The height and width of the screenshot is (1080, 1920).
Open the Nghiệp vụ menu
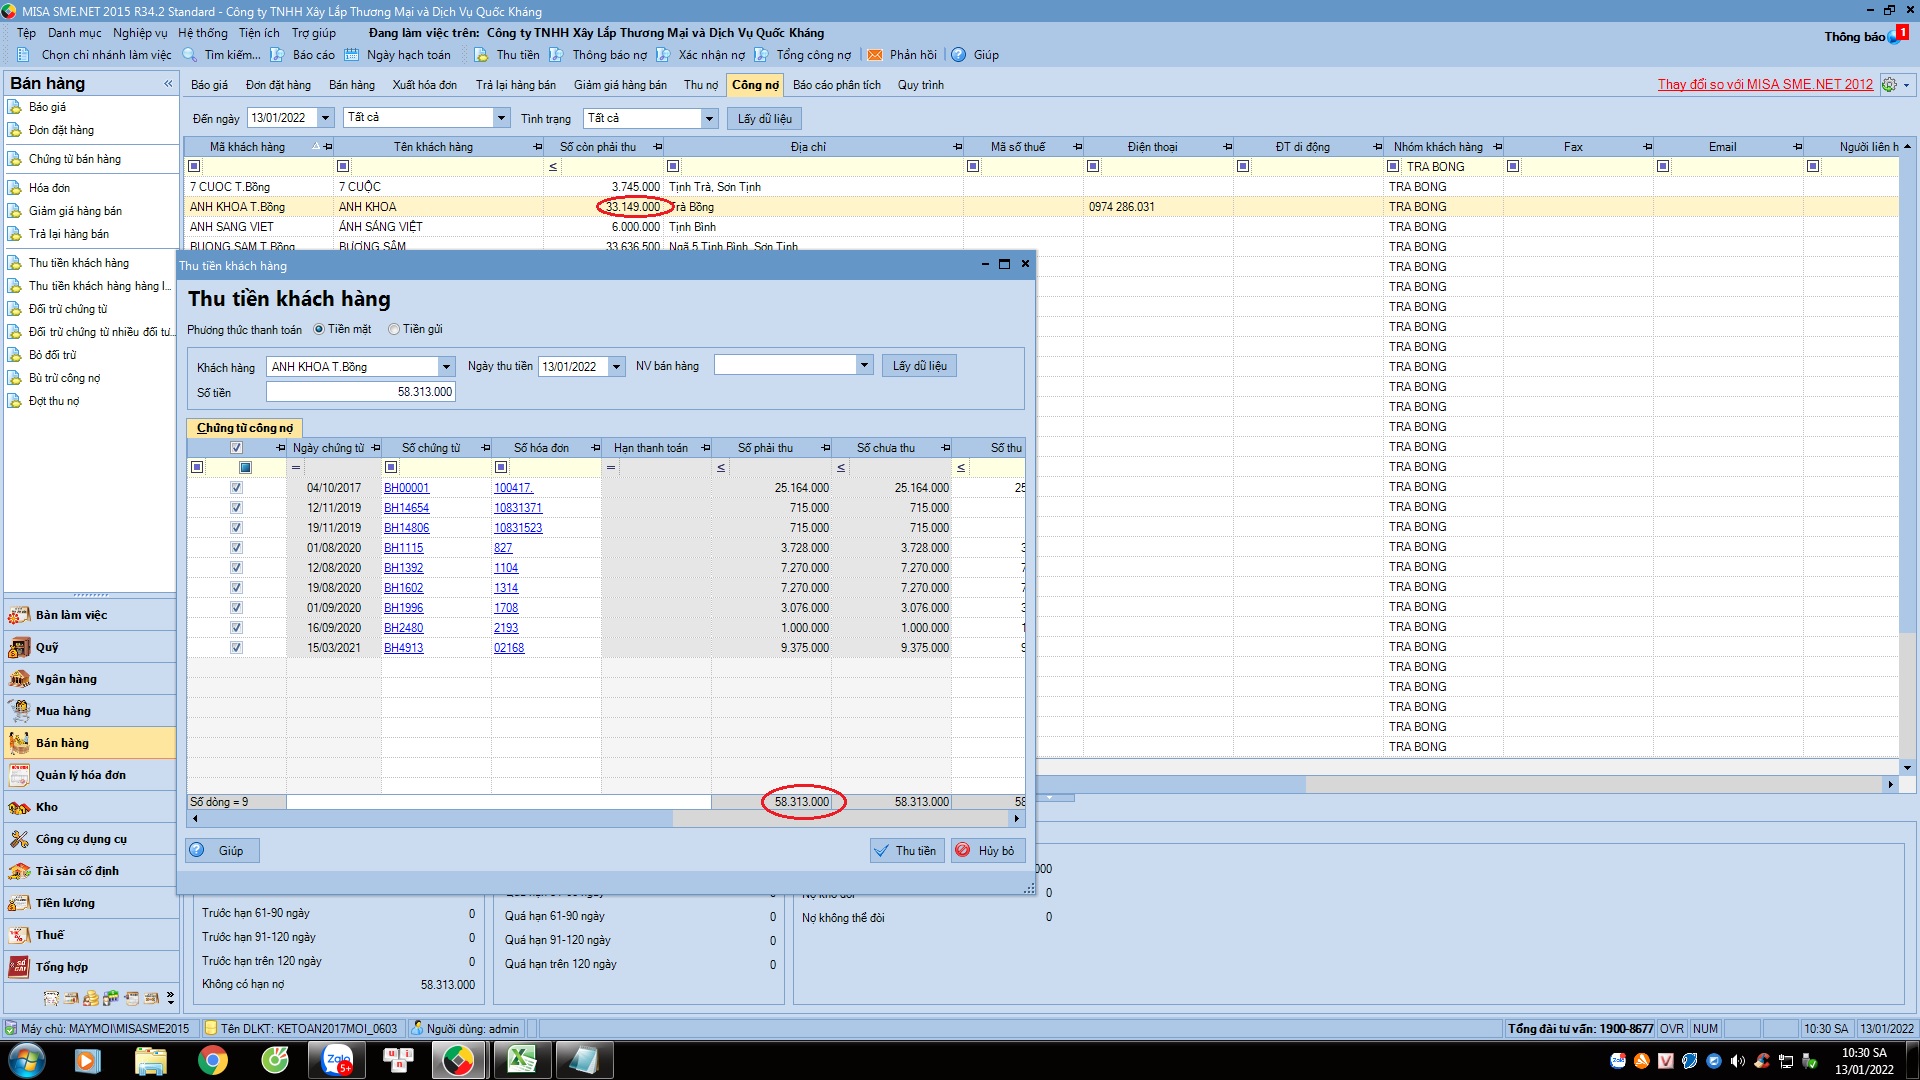(140, 33)
